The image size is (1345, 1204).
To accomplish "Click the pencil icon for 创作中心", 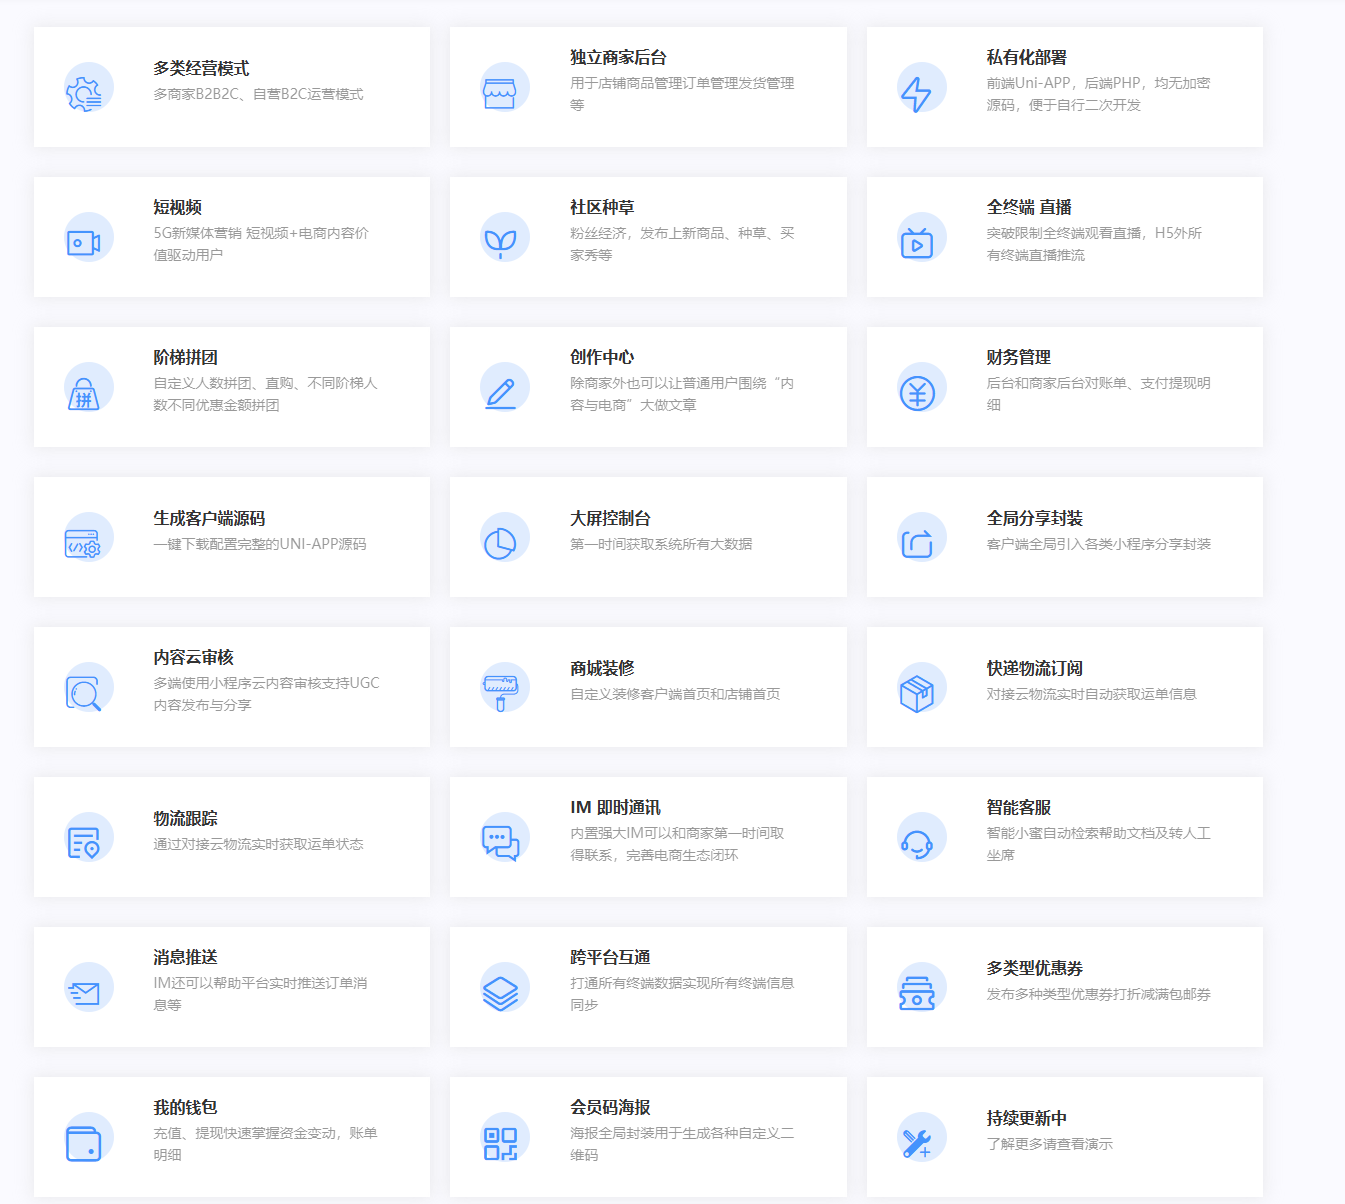I will 500,393.
